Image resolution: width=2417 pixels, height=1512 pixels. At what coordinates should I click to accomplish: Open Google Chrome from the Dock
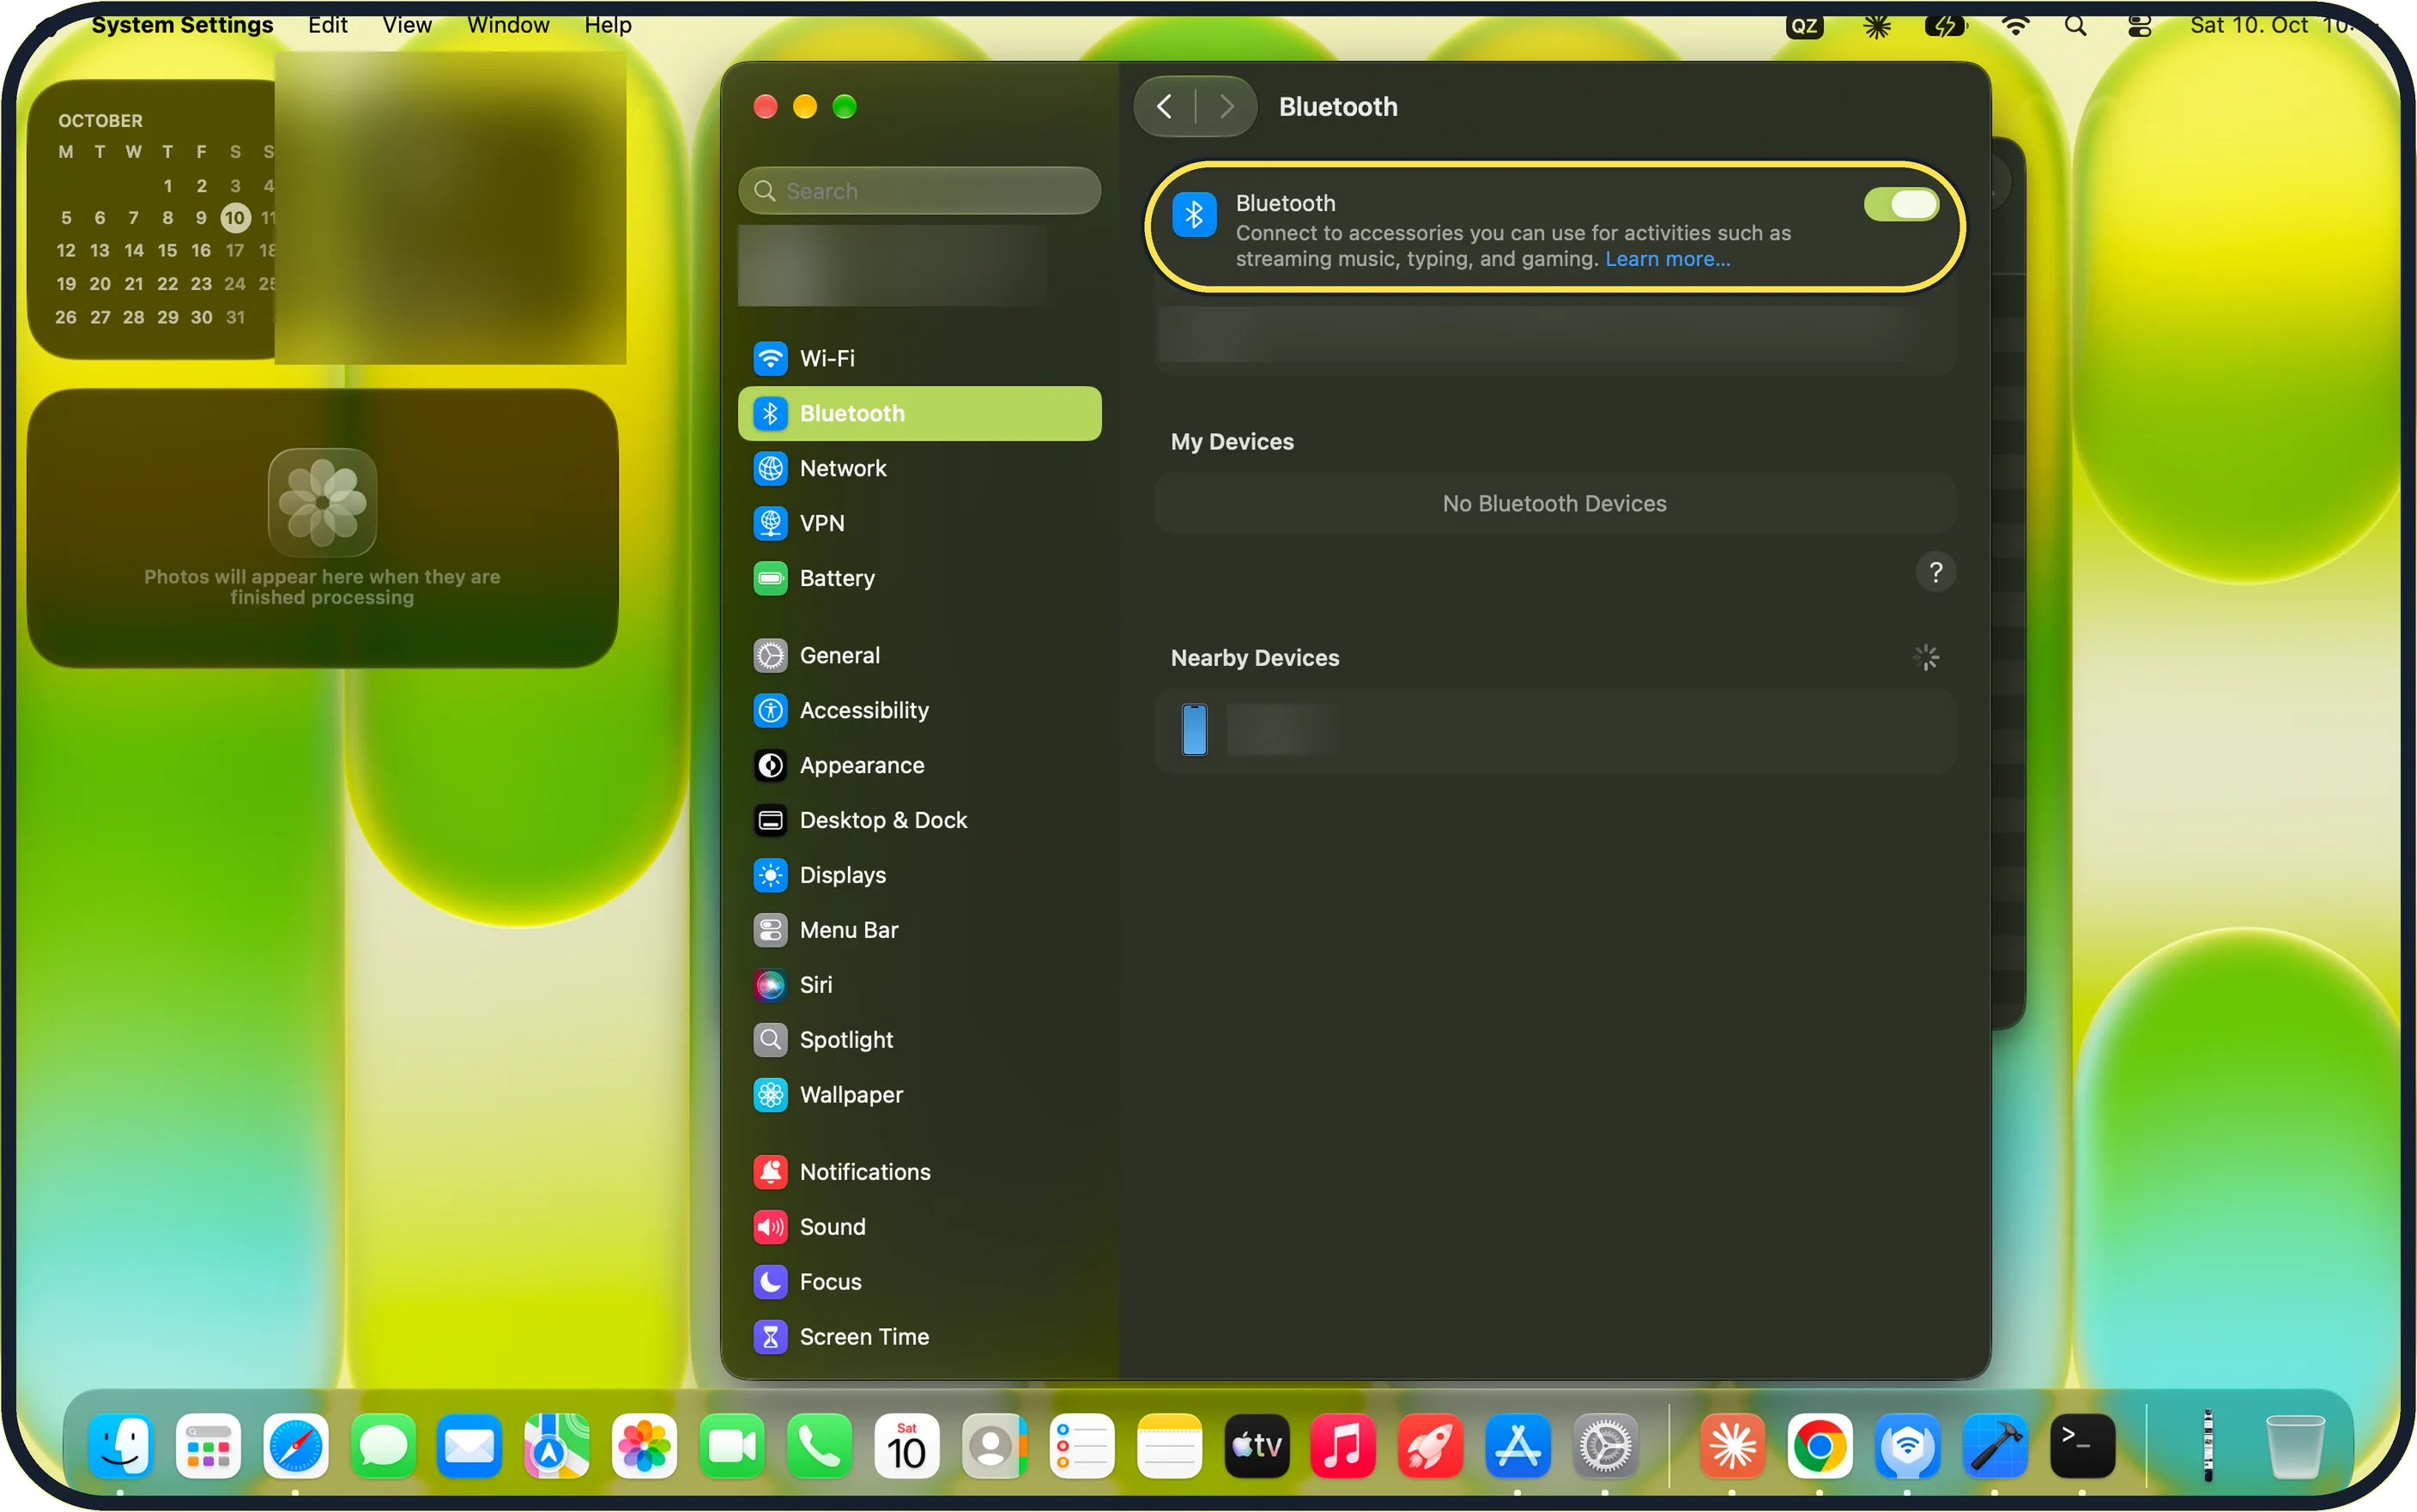tap(1820, 1446)
